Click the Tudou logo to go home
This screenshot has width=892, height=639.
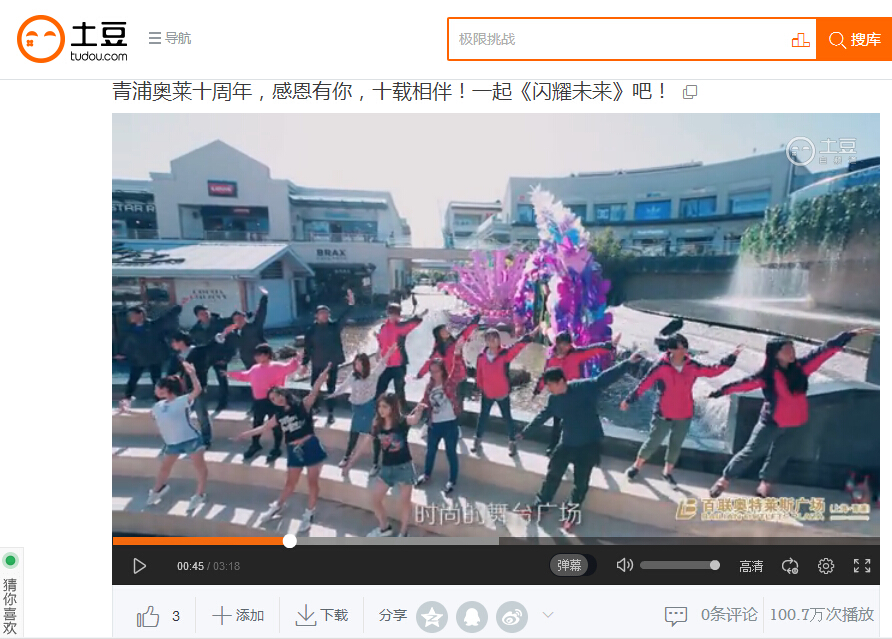coord(72,39)
